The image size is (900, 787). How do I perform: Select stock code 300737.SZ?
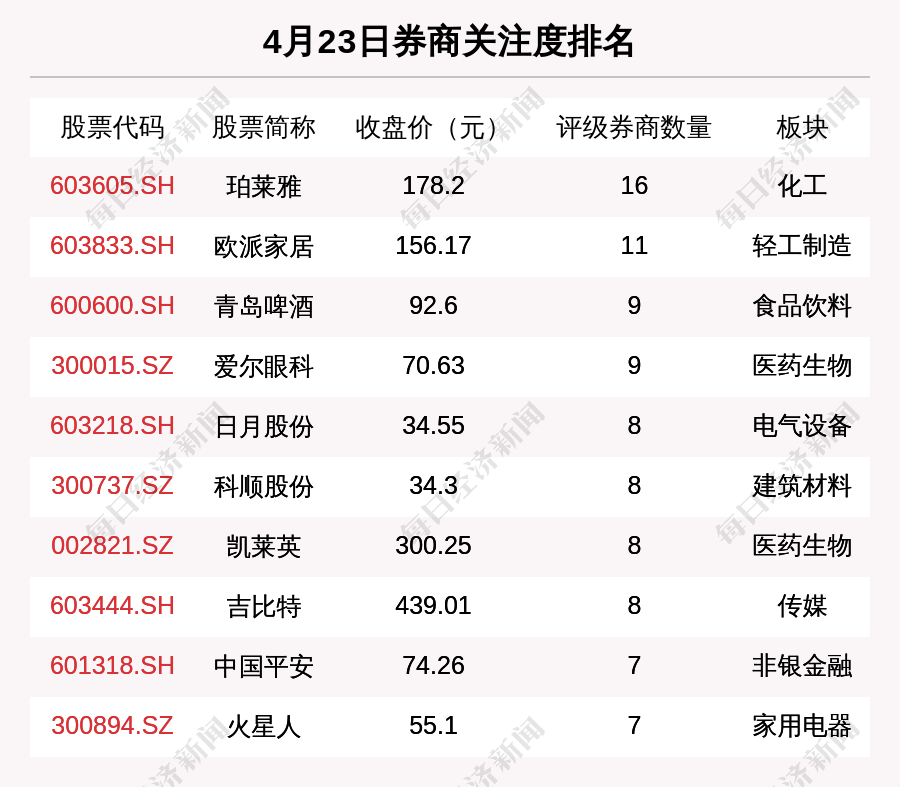(x=112, y=486)
